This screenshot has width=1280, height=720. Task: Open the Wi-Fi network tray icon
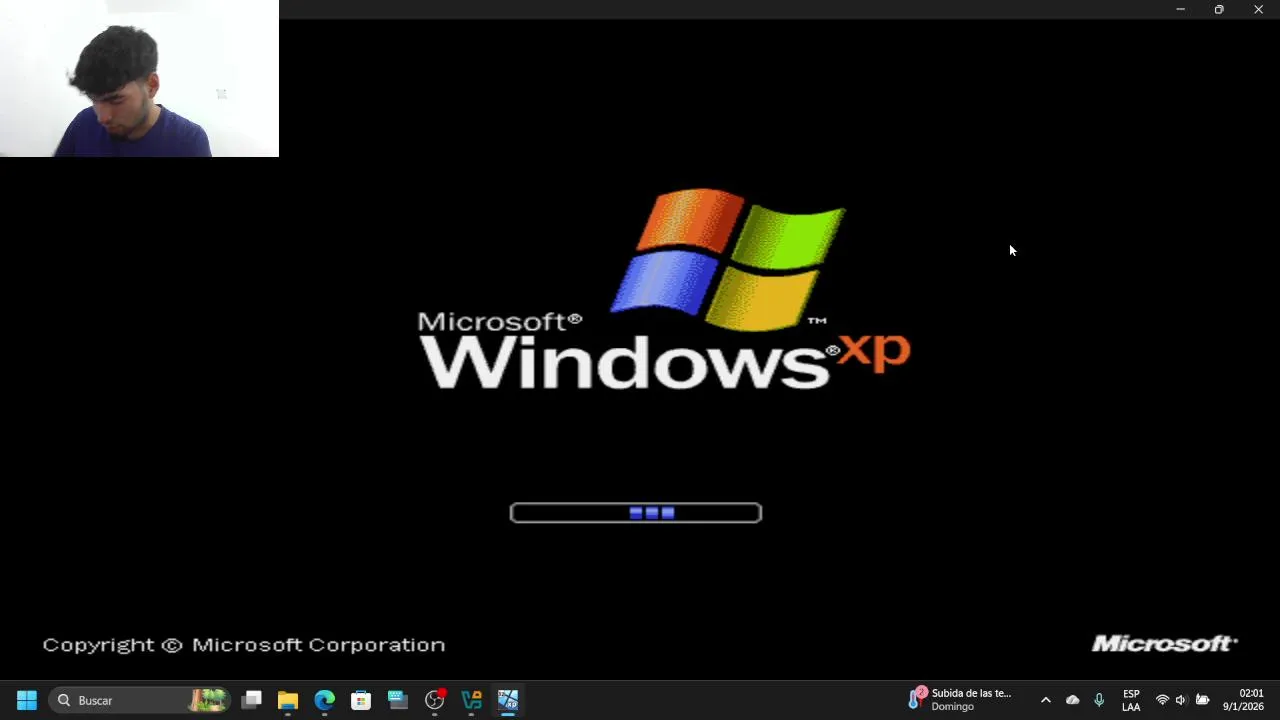pos(1162,700)
